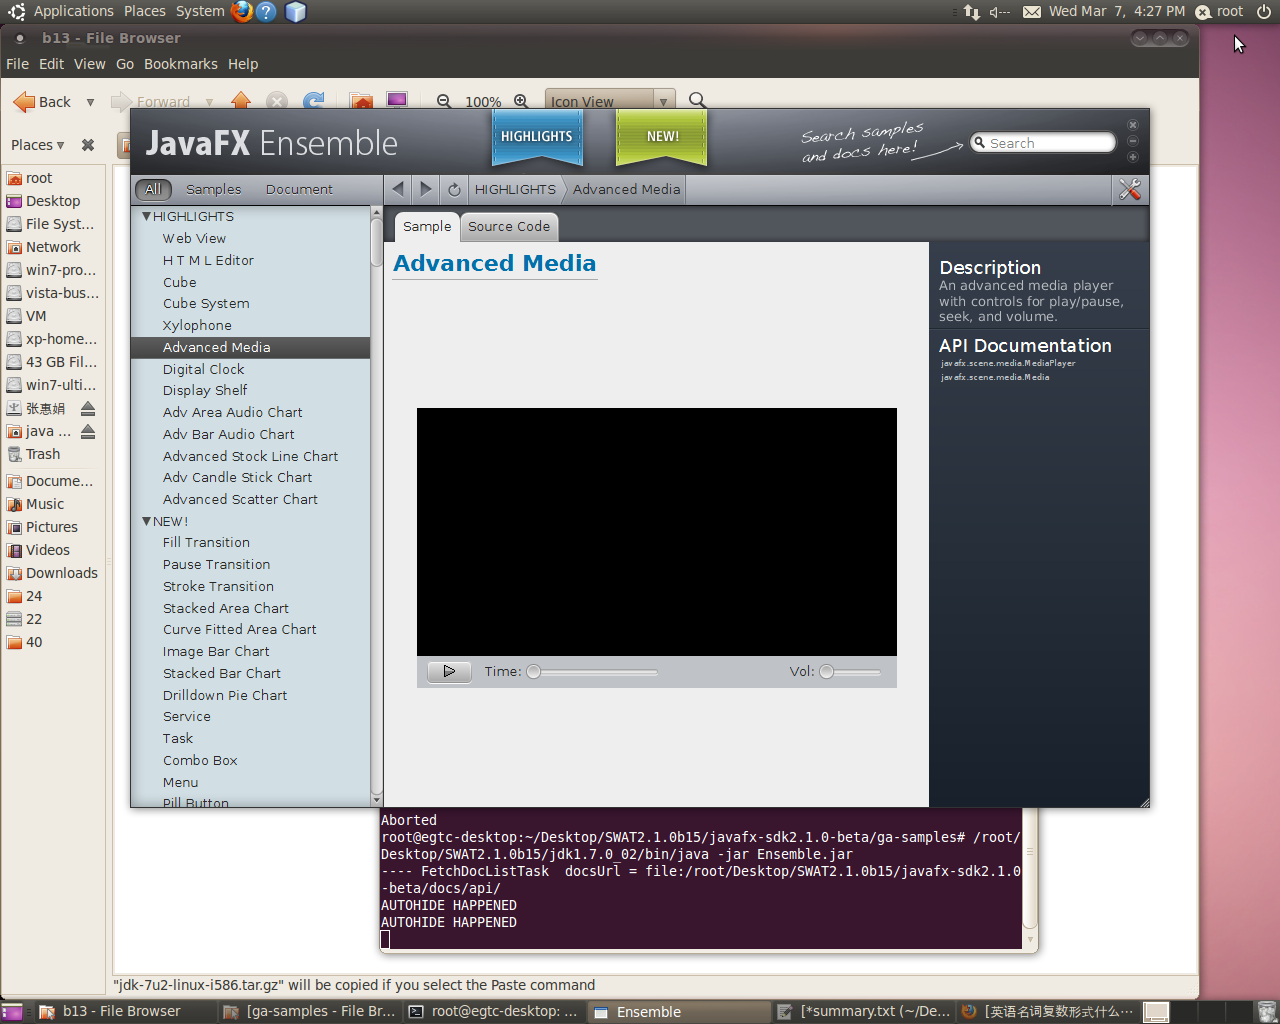Click the back arrow in Ensemble toolbar

(x=398, y=189)
